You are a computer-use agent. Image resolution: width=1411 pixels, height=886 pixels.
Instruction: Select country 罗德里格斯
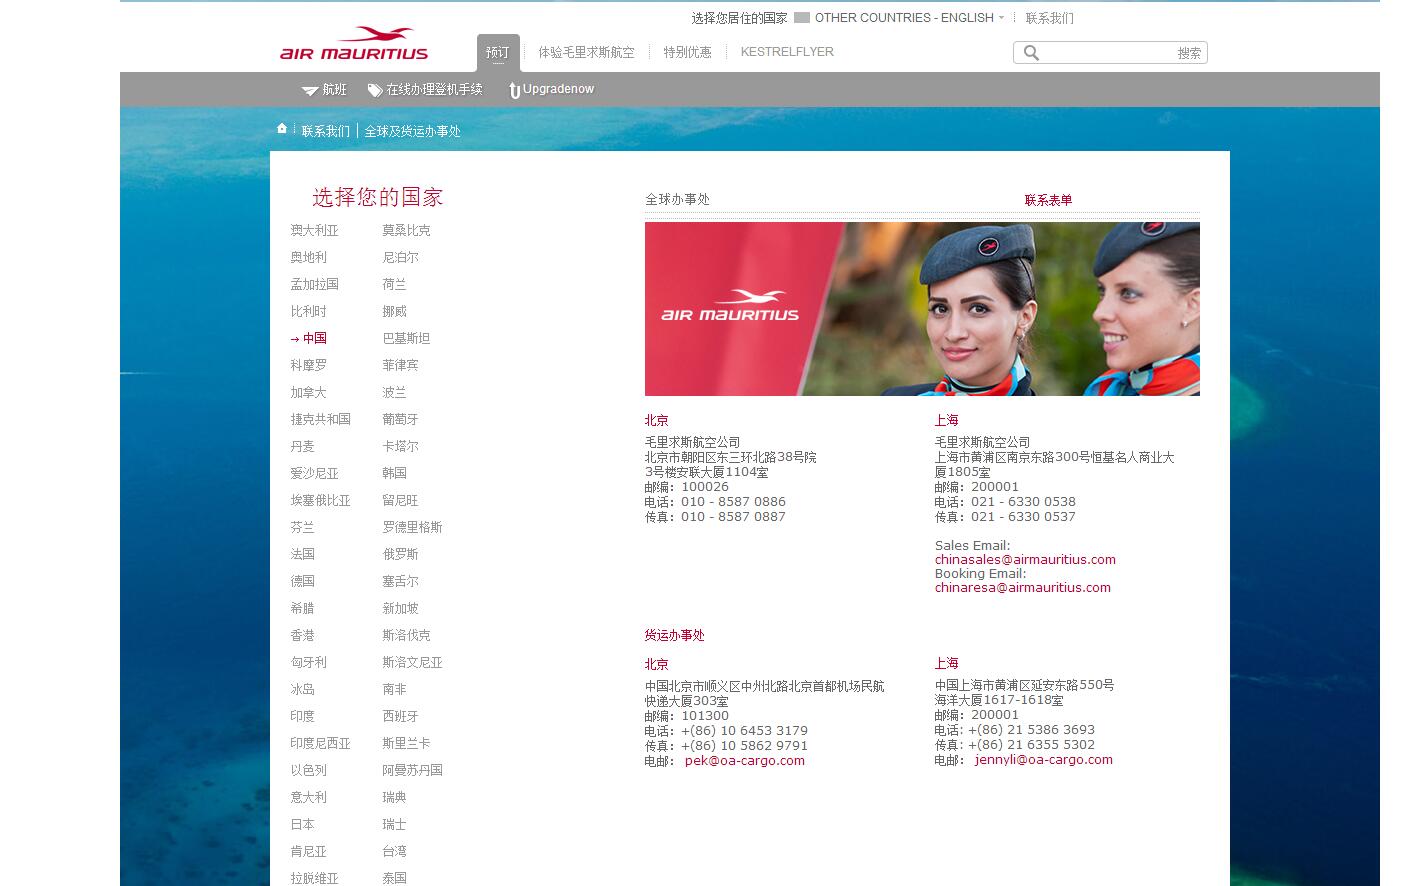tap(413, 527)
